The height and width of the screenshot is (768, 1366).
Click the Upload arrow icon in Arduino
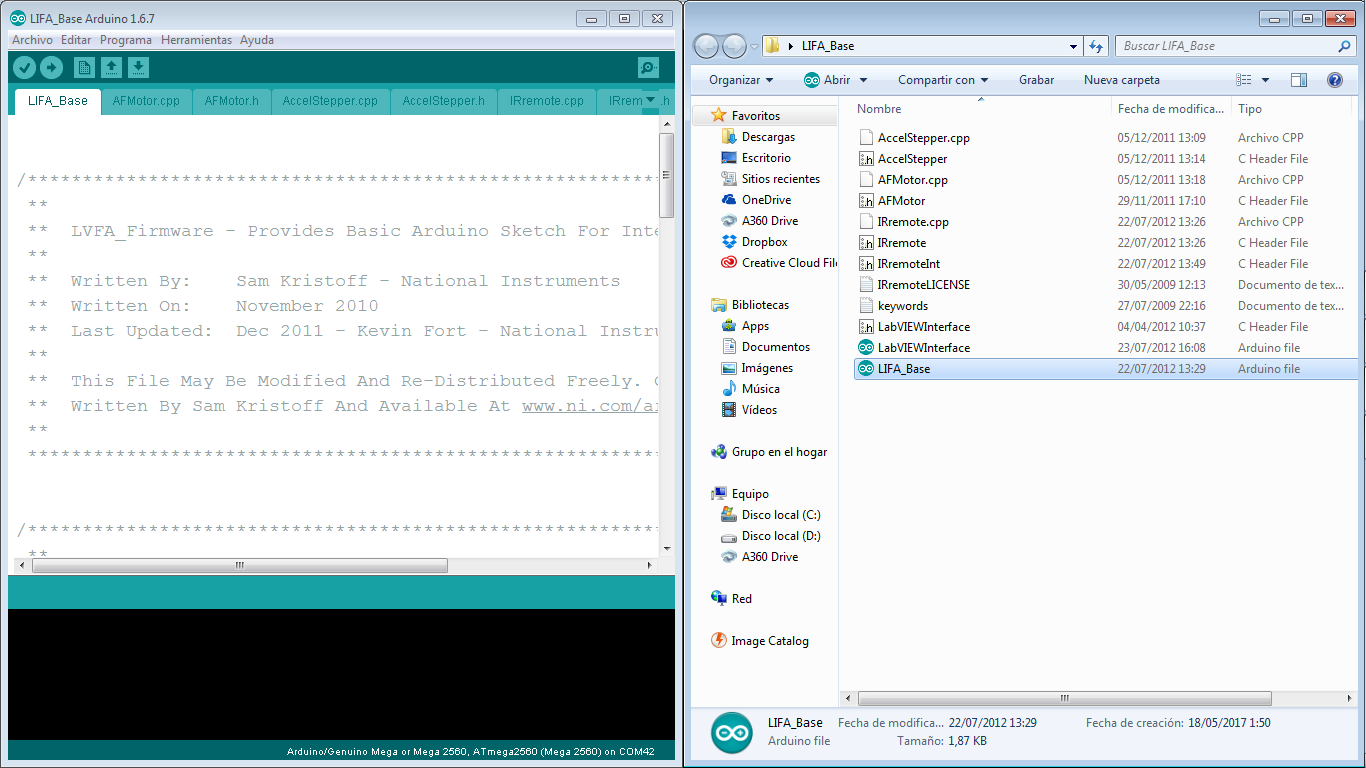pyautogui.click(x=51, y=67)
